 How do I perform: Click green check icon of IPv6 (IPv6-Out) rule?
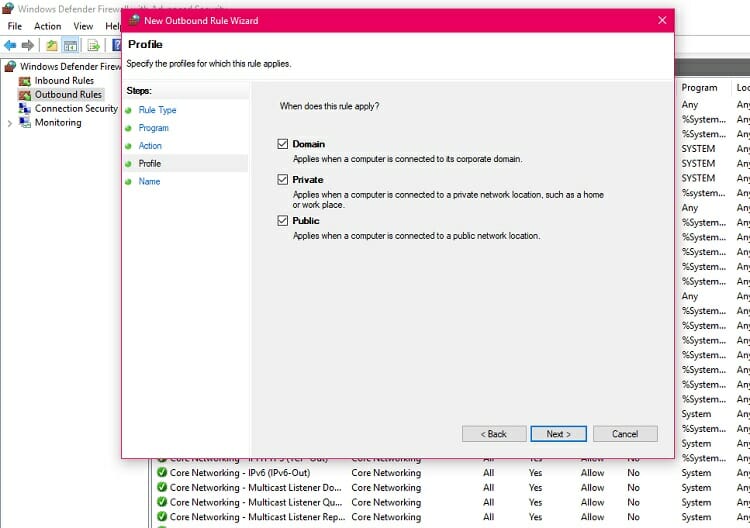[x=162, y=473]
